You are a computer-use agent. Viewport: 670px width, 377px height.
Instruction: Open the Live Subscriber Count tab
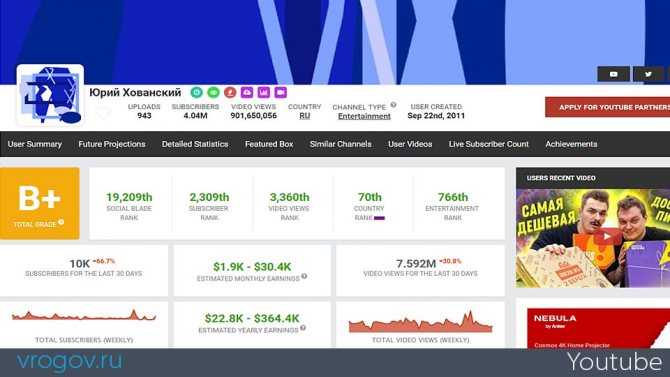coord(488,144)
